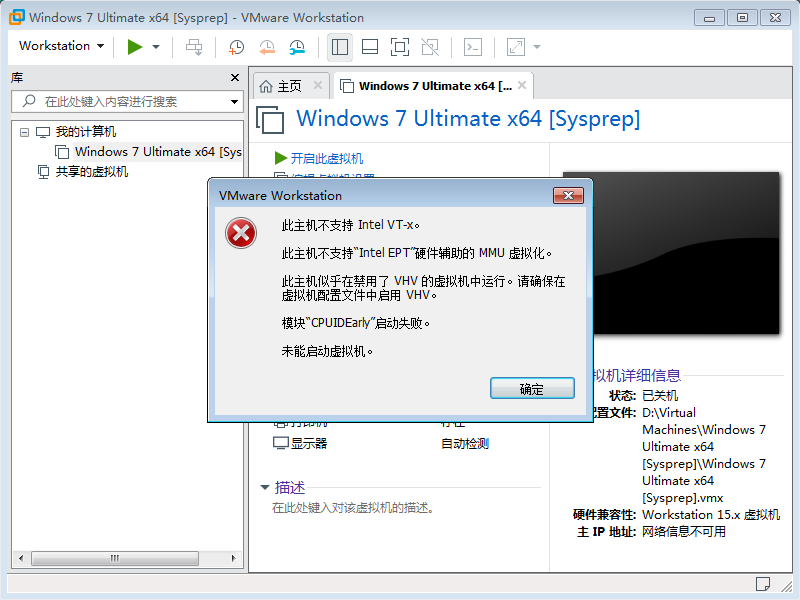Click the take snapshot clock icon
Viewport: 800px width, 600px height.
click(236, 47)
